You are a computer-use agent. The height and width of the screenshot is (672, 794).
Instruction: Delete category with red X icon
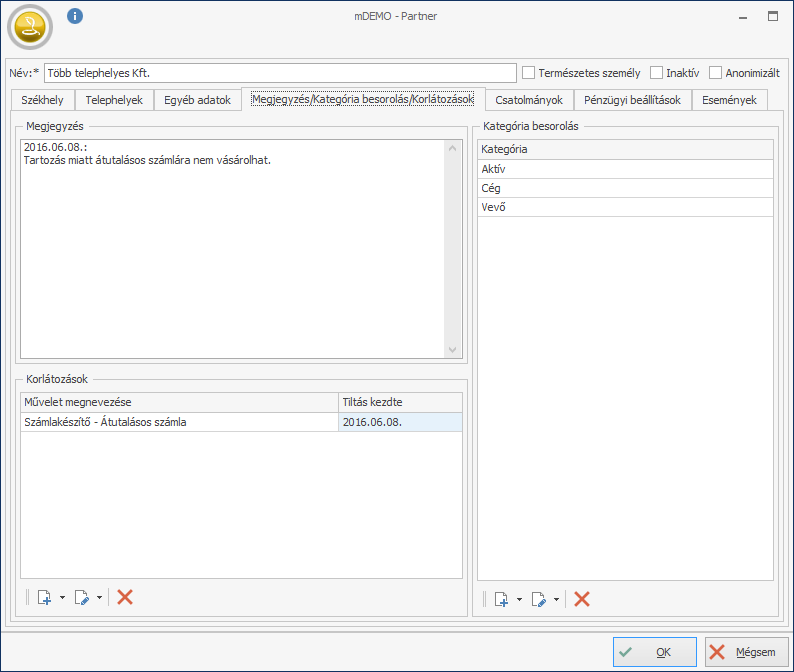click(582, 599)
